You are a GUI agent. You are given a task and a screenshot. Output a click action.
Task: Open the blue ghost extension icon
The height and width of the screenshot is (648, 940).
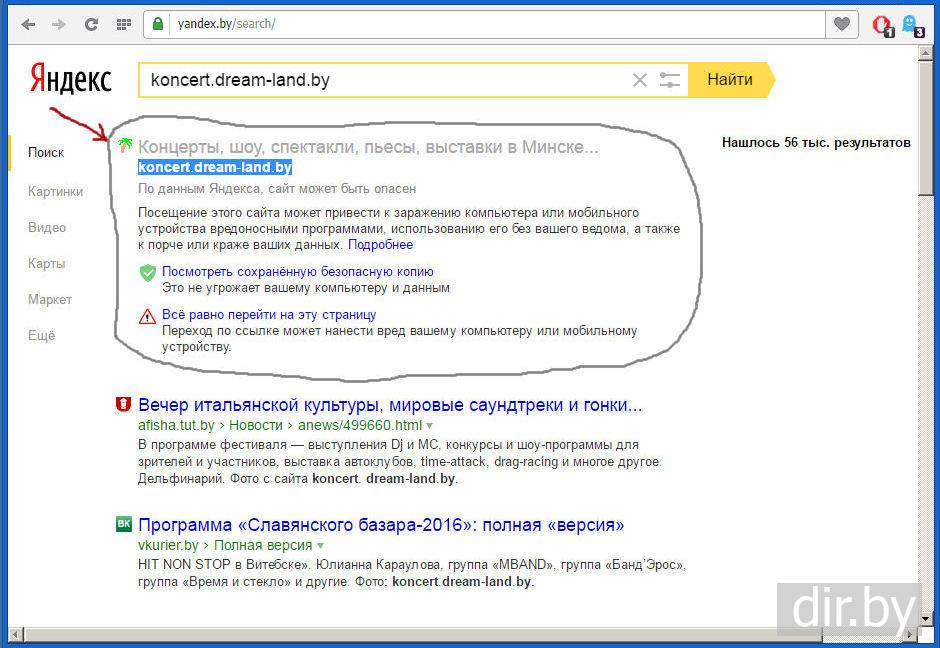(911, 24)
